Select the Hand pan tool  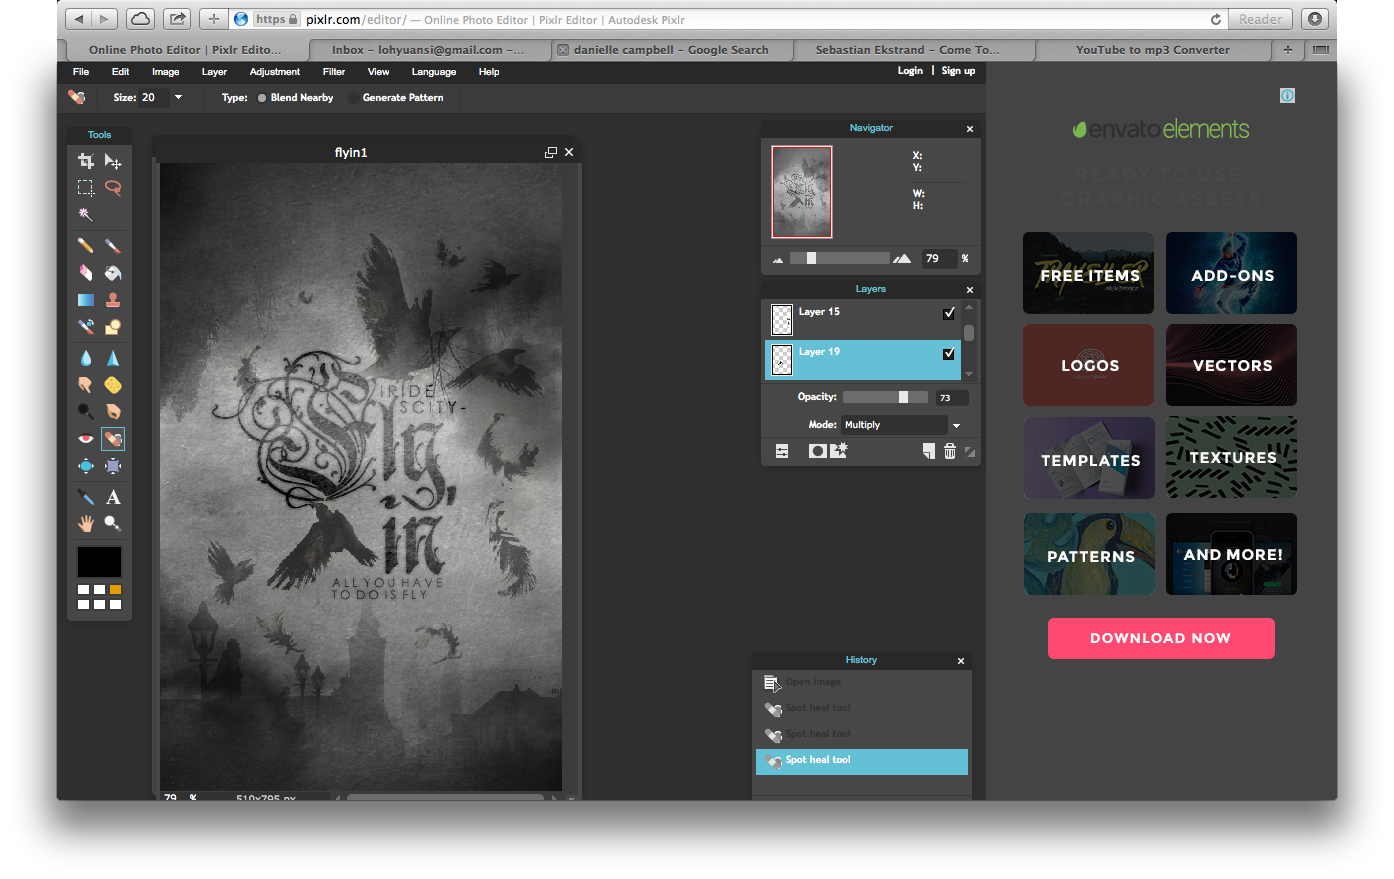86,523
